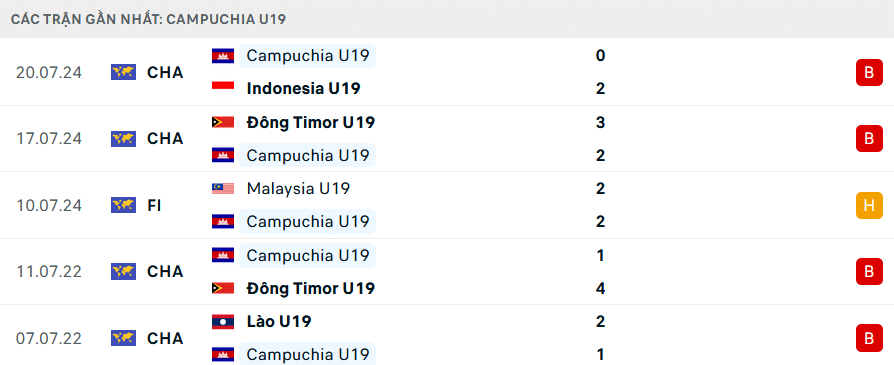Click CHA label for 17.07.24 match
This screenshot has height=365, width=894.
click(x=165, y=139)
